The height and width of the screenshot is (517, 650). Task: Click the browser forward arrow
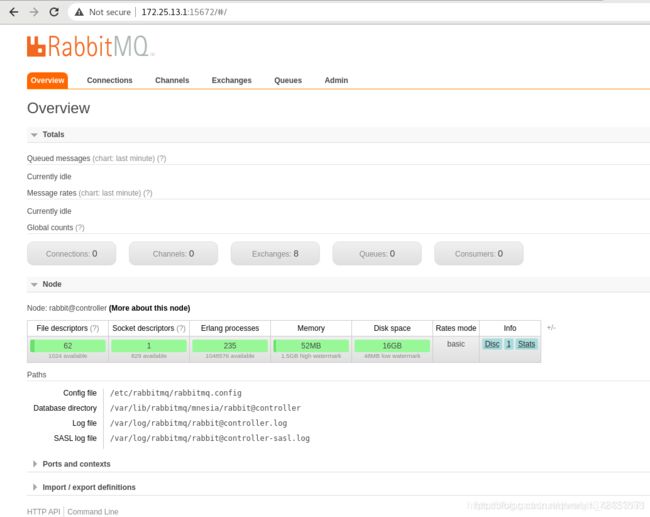click(x=34, y=12)
